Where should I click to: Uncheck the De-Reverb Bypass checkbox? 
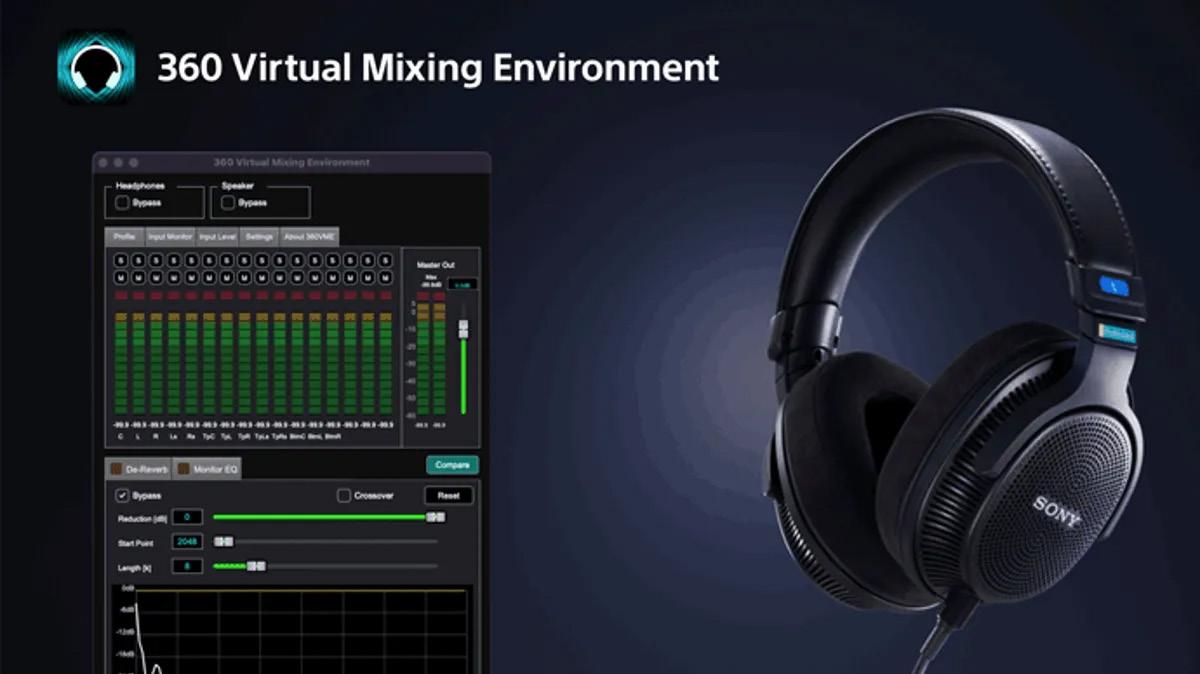tap(122, 495)
